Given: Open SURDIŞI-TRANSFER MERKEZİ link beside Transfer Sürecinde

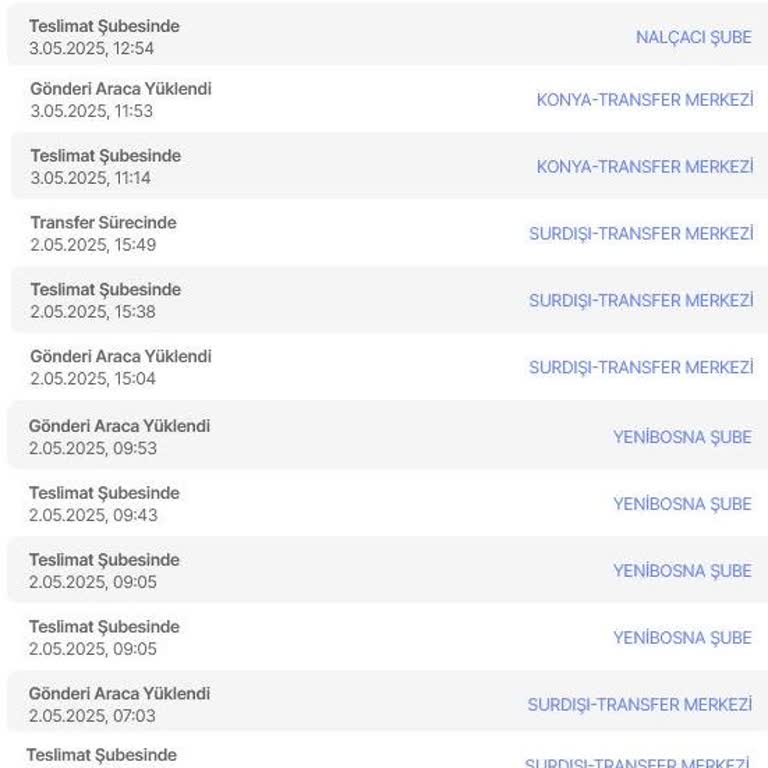Looking at the screenshot, I should (640, 234).
